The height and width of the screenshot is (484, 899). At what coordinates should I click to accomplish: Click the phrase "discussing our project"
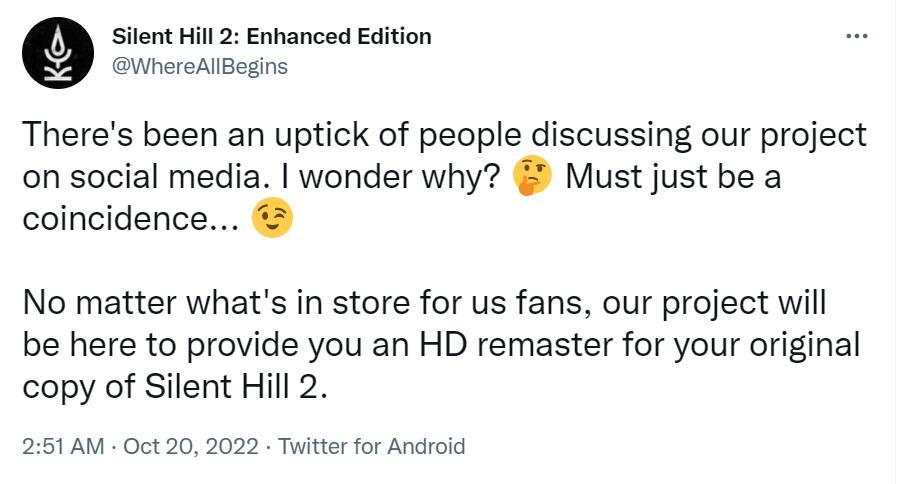(698, 136)
